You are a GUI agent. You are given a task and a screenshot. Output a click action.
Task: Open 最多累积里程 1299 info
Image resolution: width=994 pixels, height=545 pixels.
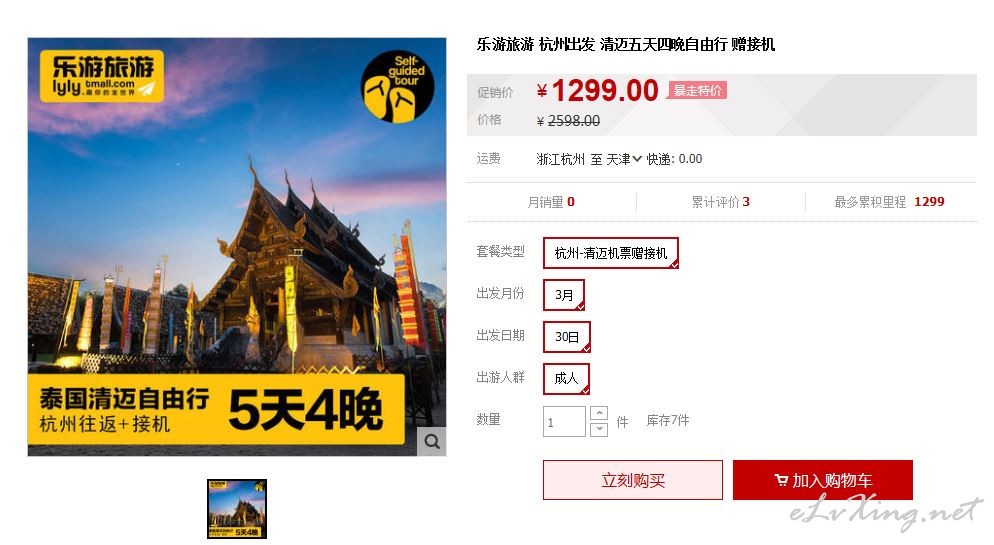(x=889, y=202)
